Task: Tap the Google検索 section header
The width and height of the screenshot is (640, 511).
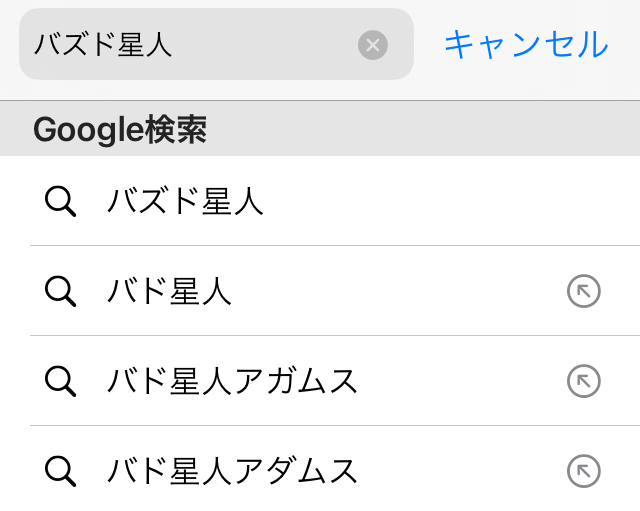Action: pyautogui.click(x=120, y=130)
